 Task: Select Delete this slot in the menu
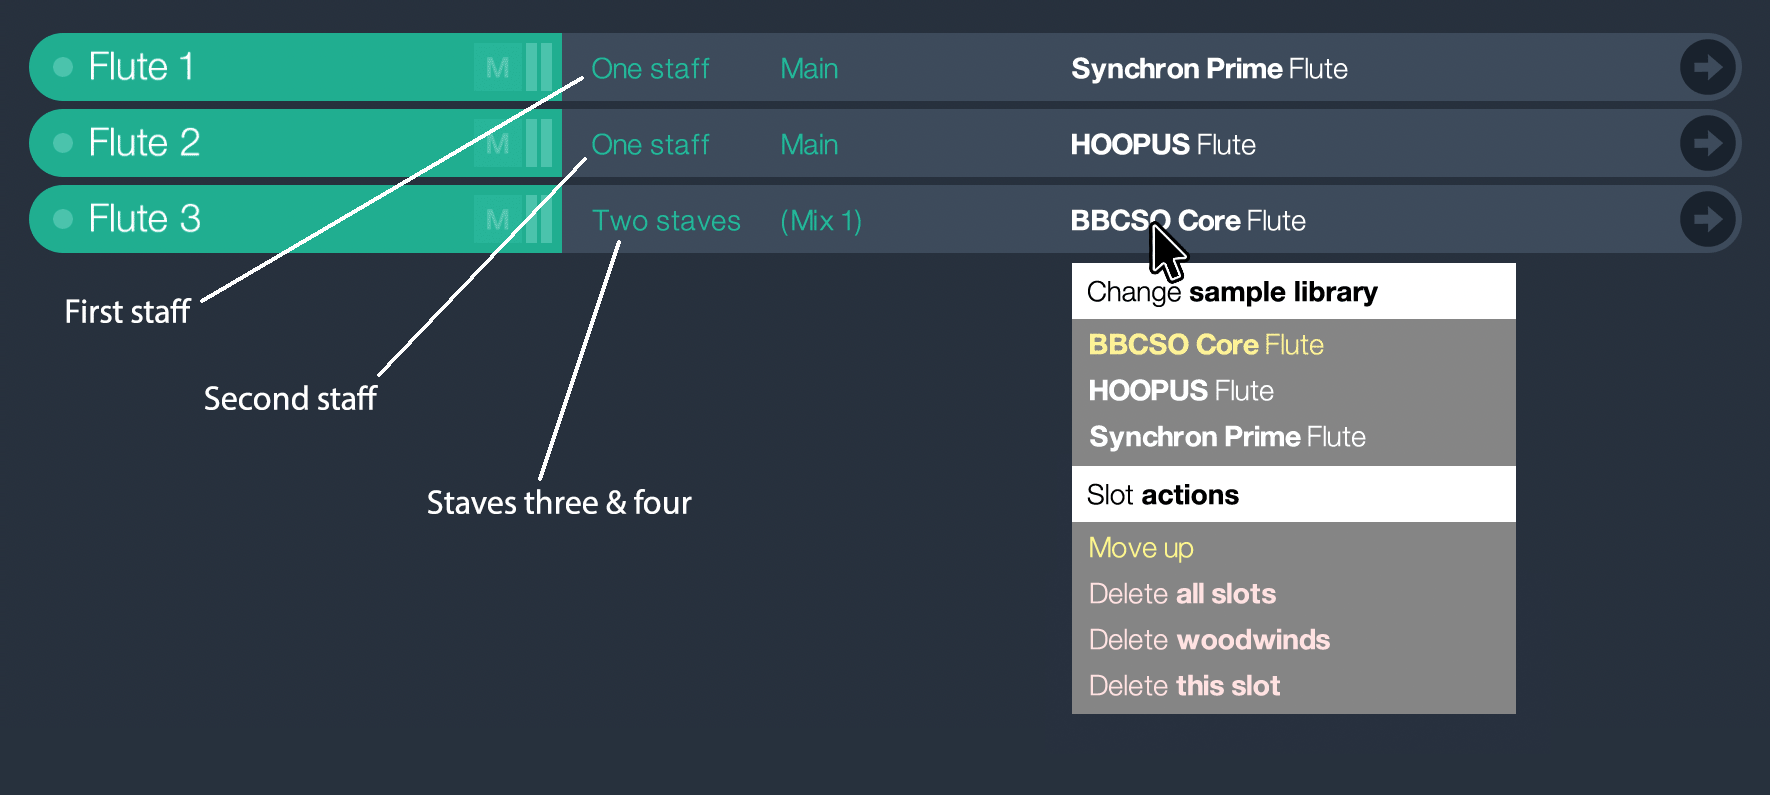1184,686
